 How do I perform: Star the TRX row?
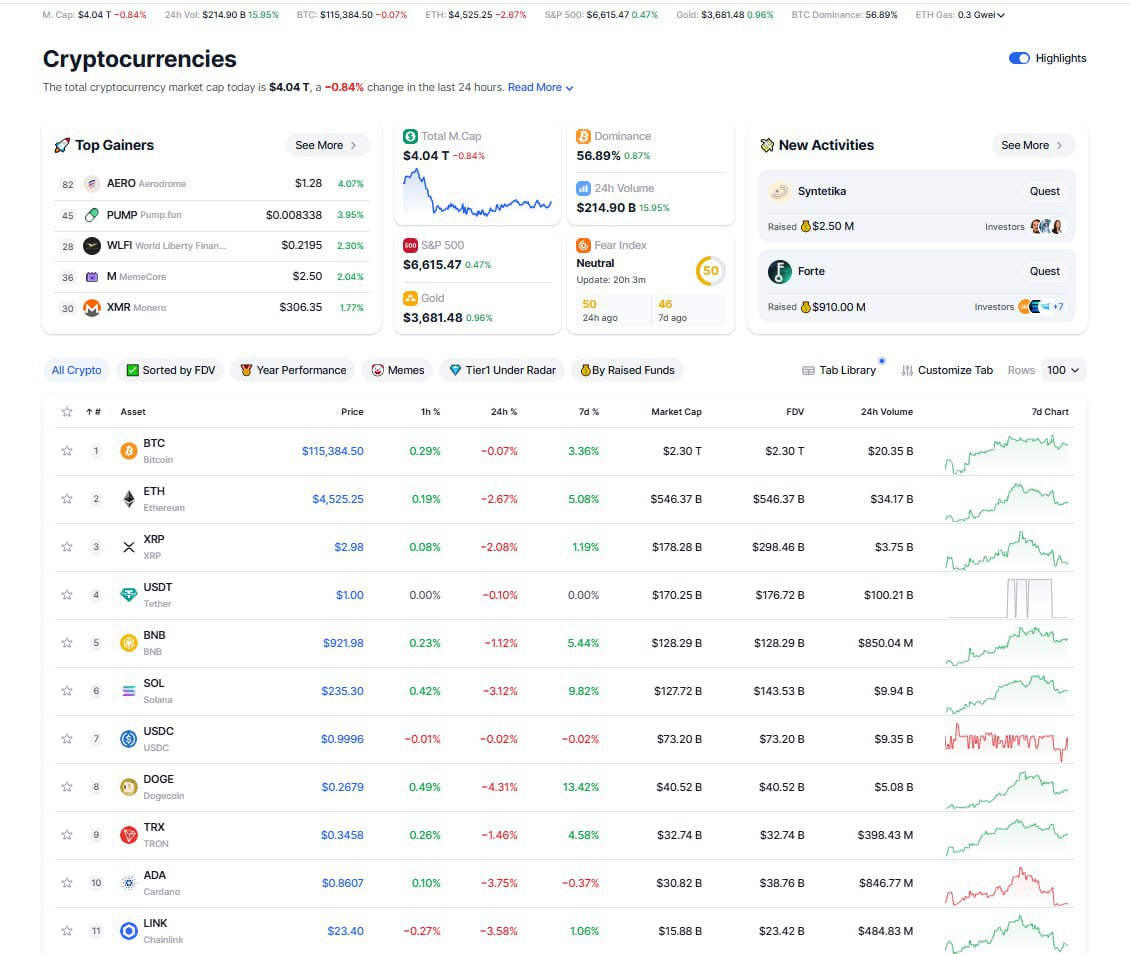click(x=67, y=835)
